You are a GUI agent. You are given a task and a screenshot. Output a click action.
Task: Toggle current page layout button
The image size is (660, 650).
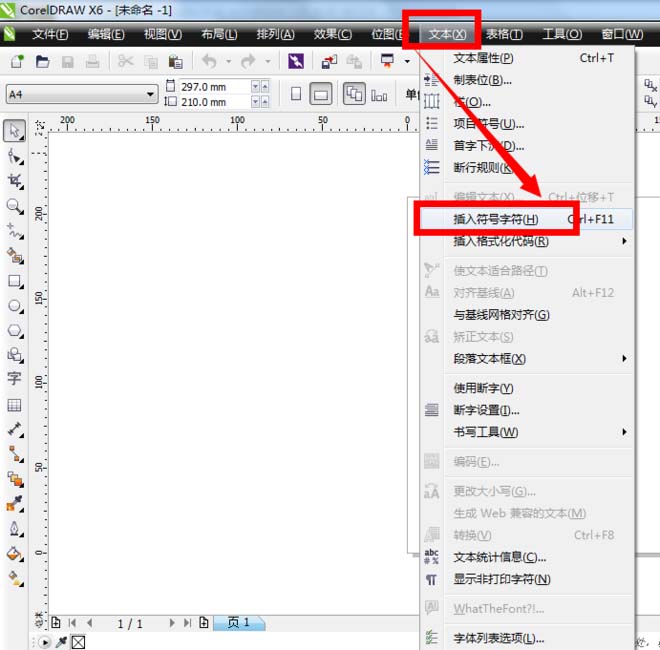(379, 96)
